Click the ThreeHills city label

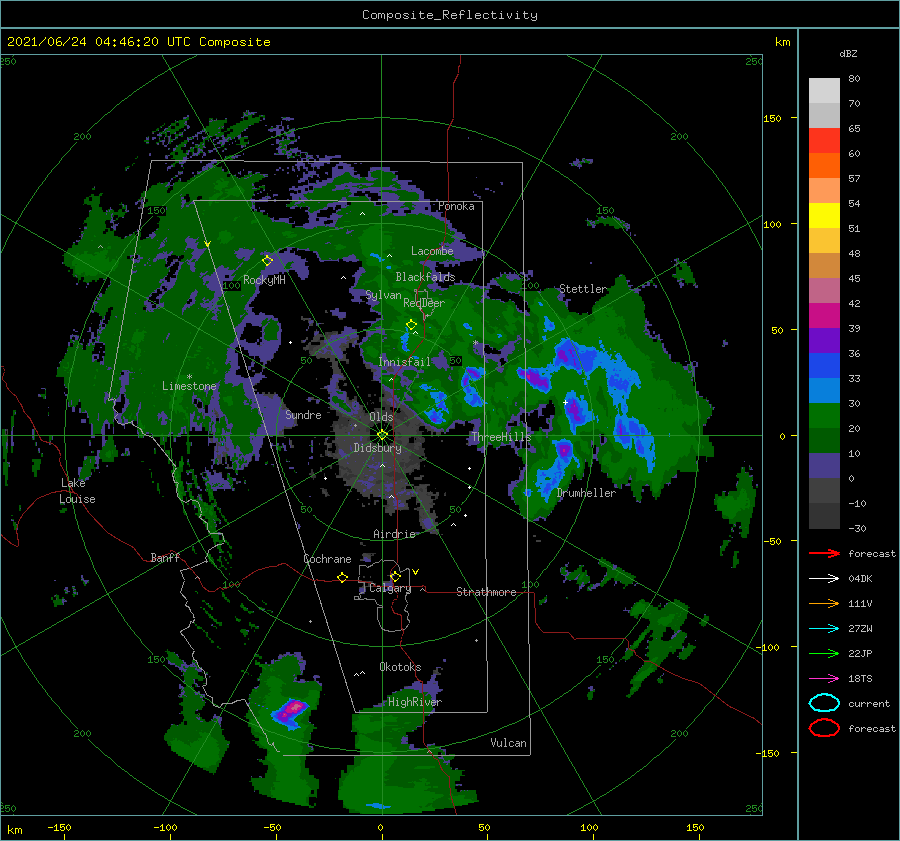click(x=501, y=437)
